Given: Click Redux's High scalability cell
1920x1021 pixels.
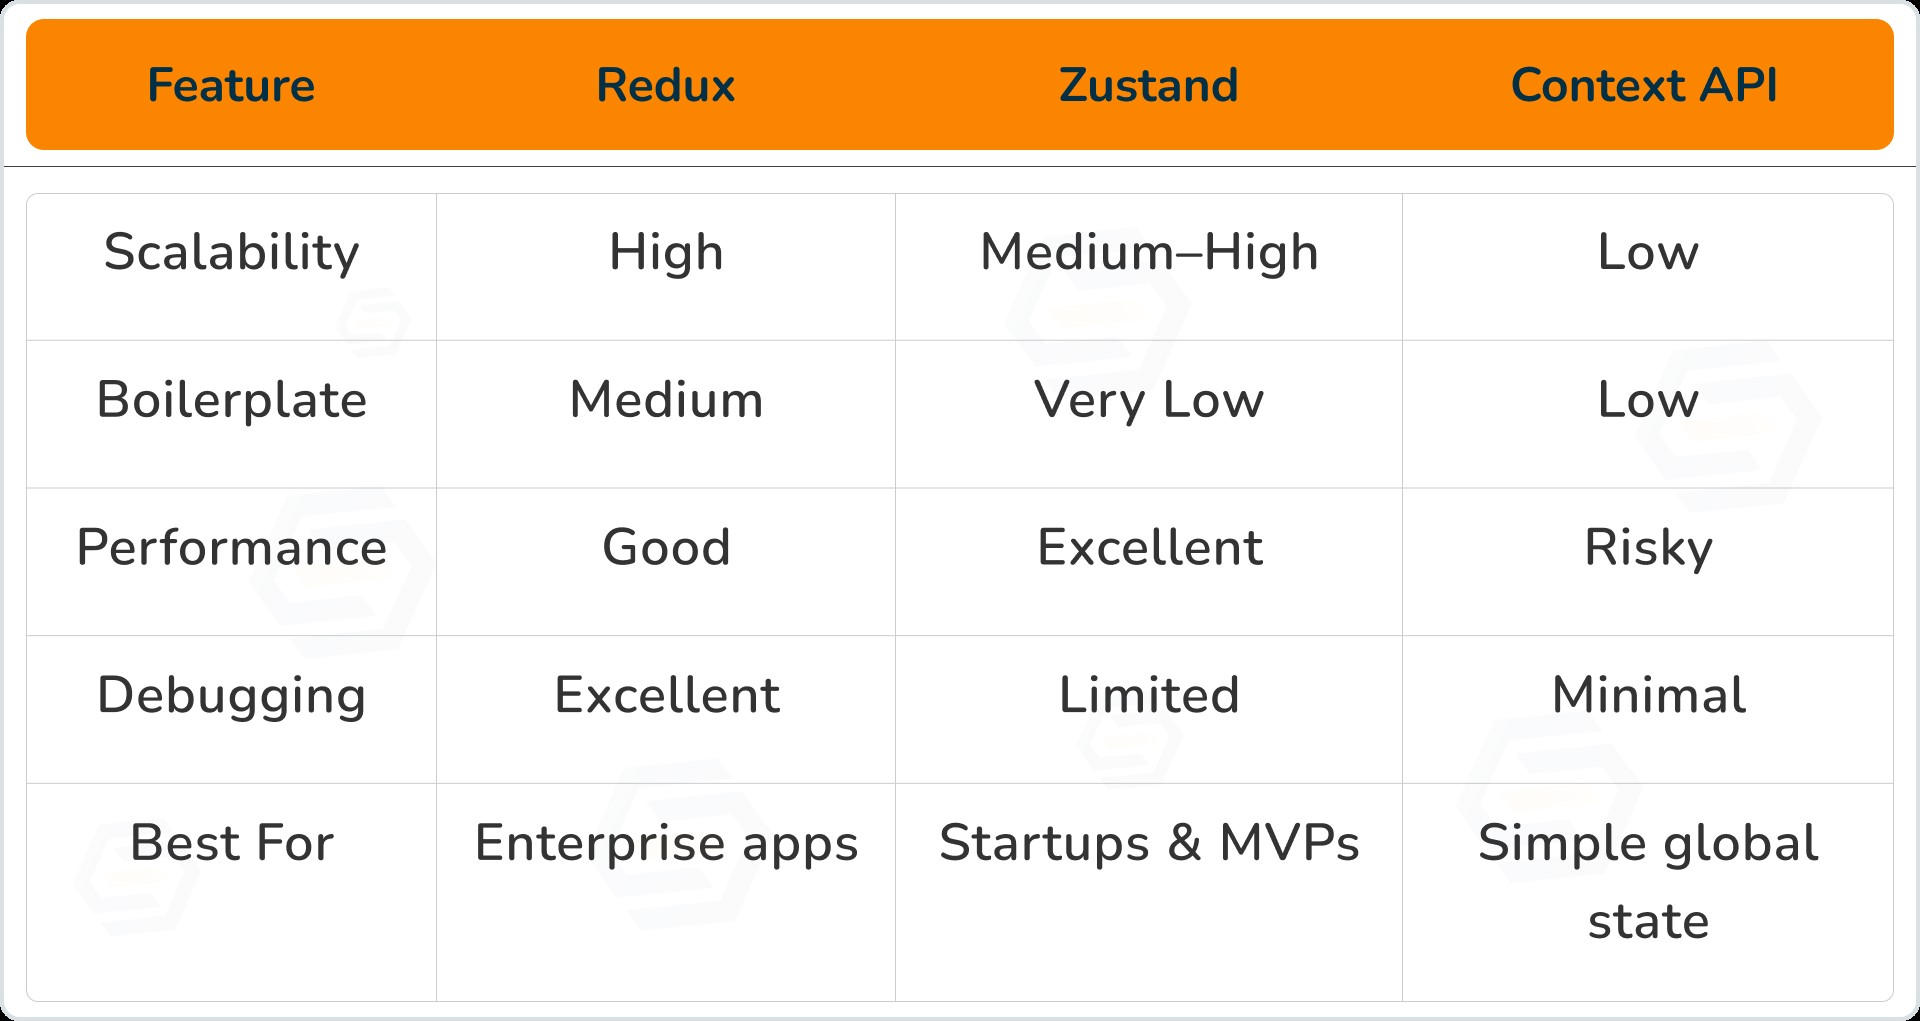Looking at the screenshot, I should click(666, 252).
